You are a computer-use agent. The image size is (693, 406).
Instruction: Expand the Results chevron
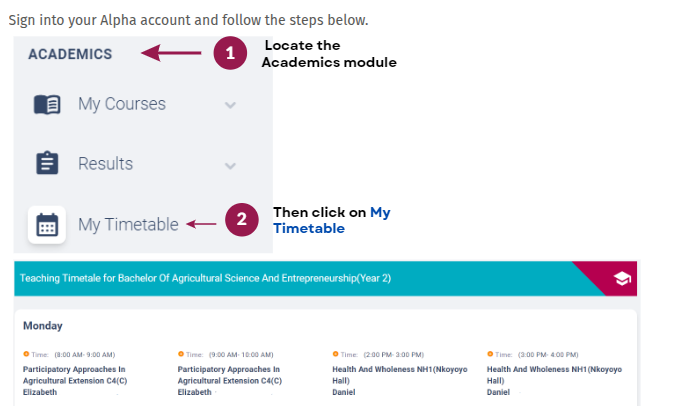click(x=231, y=165)
